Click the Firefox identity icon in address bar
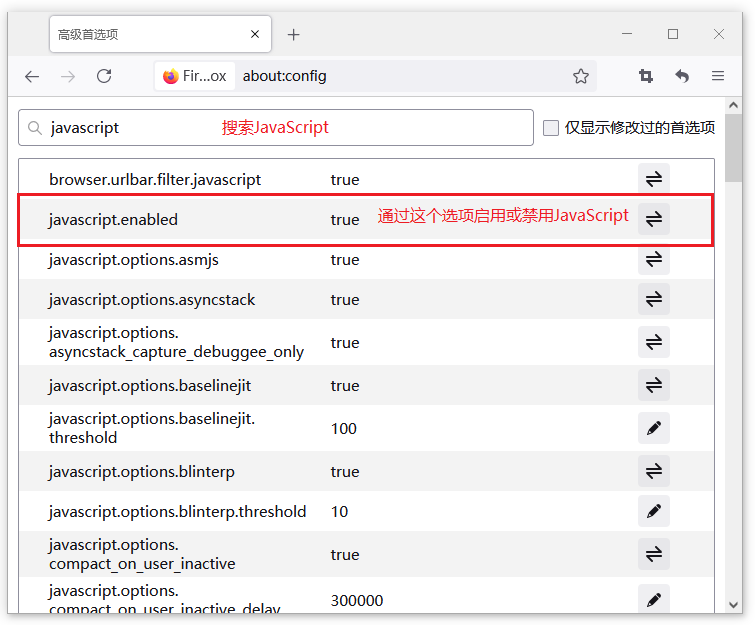 [171, 76]
